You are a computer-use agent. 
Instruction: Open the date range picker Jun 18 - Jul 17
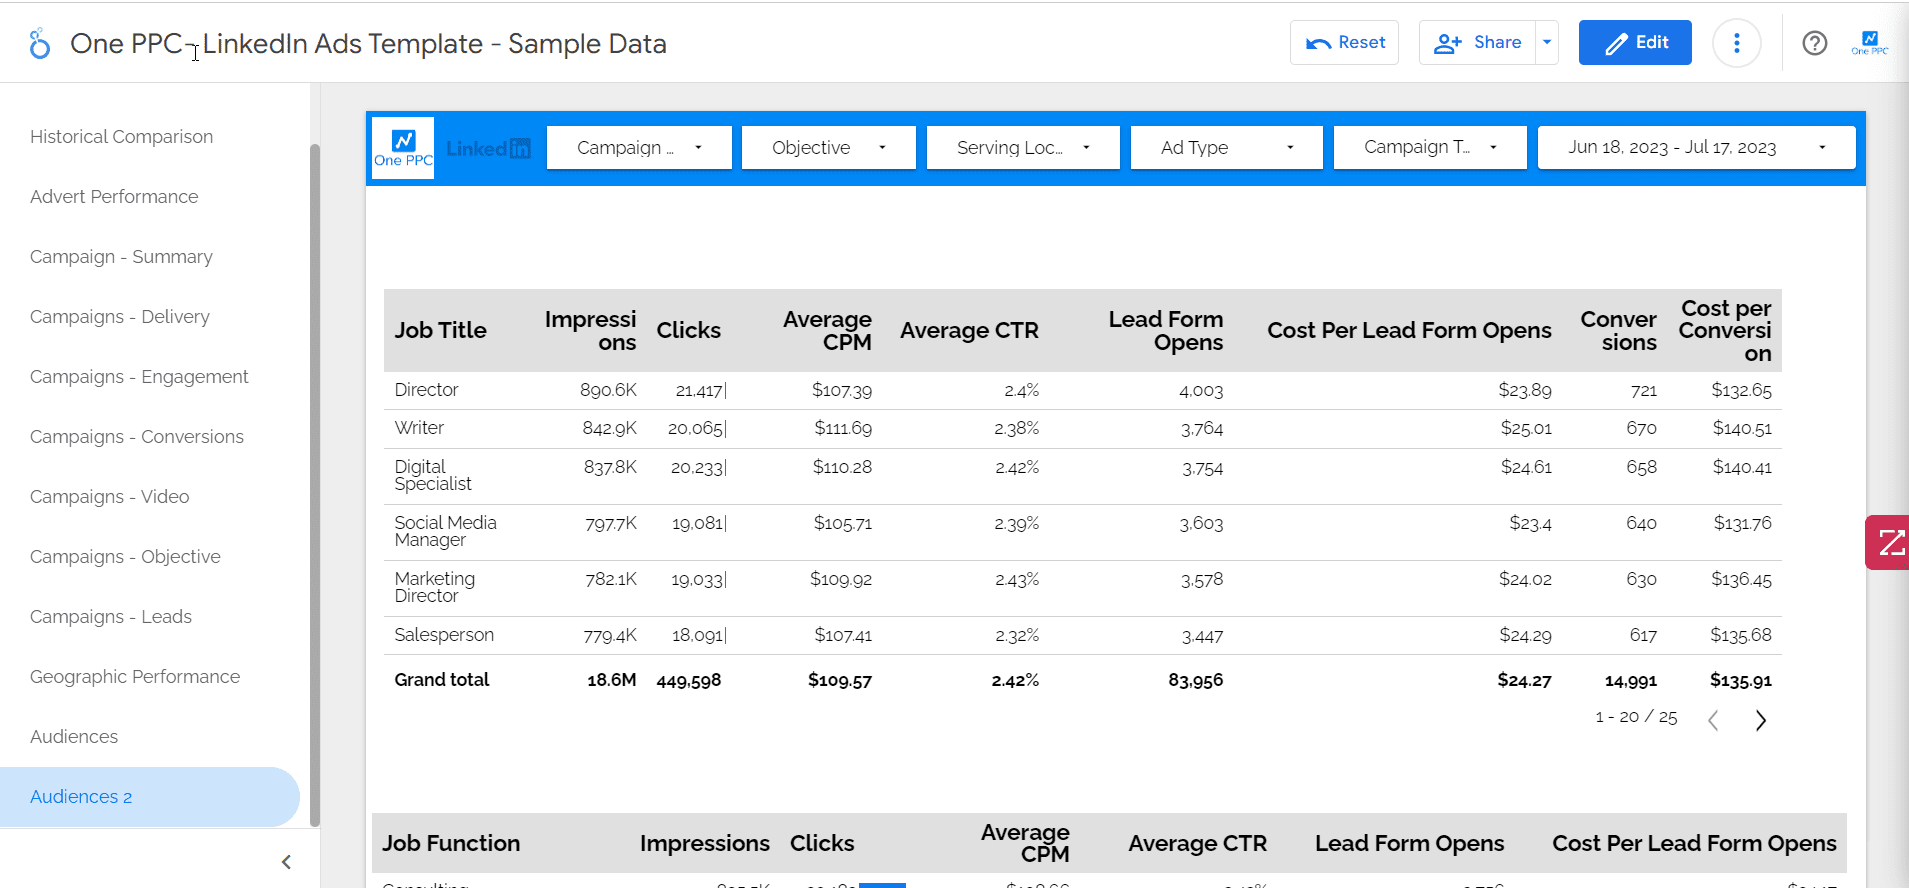pyautogui.click(x=1697, y=148)
